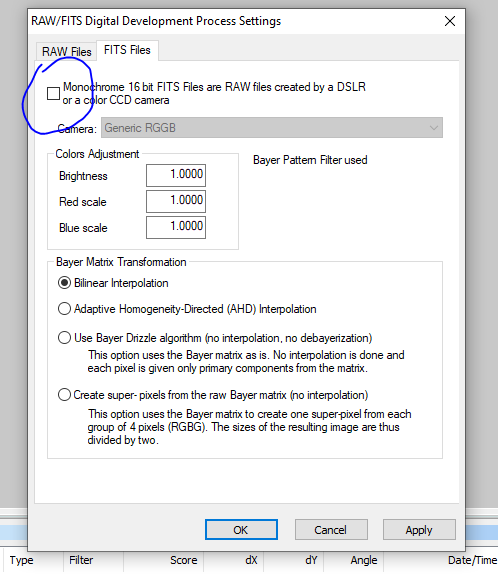
Task: Confirm settings with the OK button
Action: (x=241, y=530)
